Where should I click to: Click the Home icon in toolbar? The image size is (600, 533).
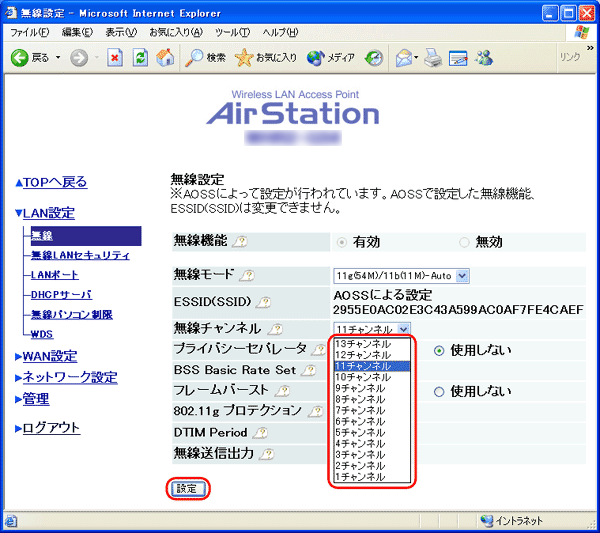165,58
